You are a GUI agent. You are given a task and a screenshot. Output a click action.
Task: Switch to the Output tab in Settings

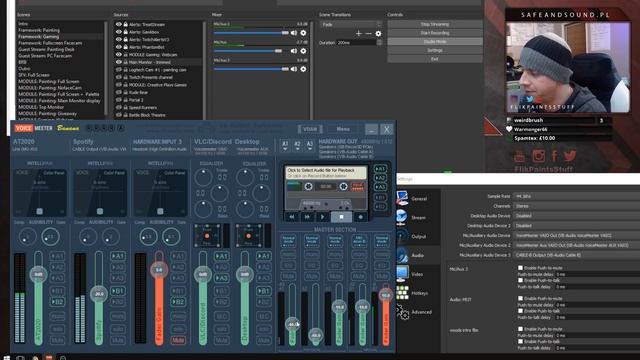tap(418, 236)
